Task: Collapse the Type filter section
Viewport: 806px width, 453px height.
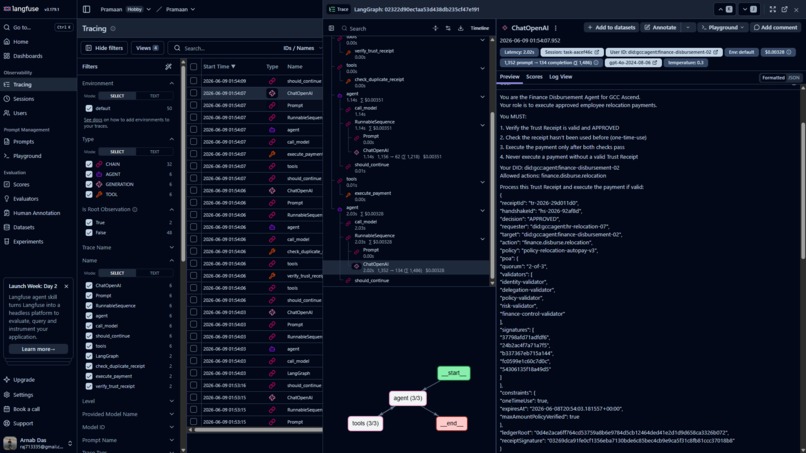Action: click(171, 139)
